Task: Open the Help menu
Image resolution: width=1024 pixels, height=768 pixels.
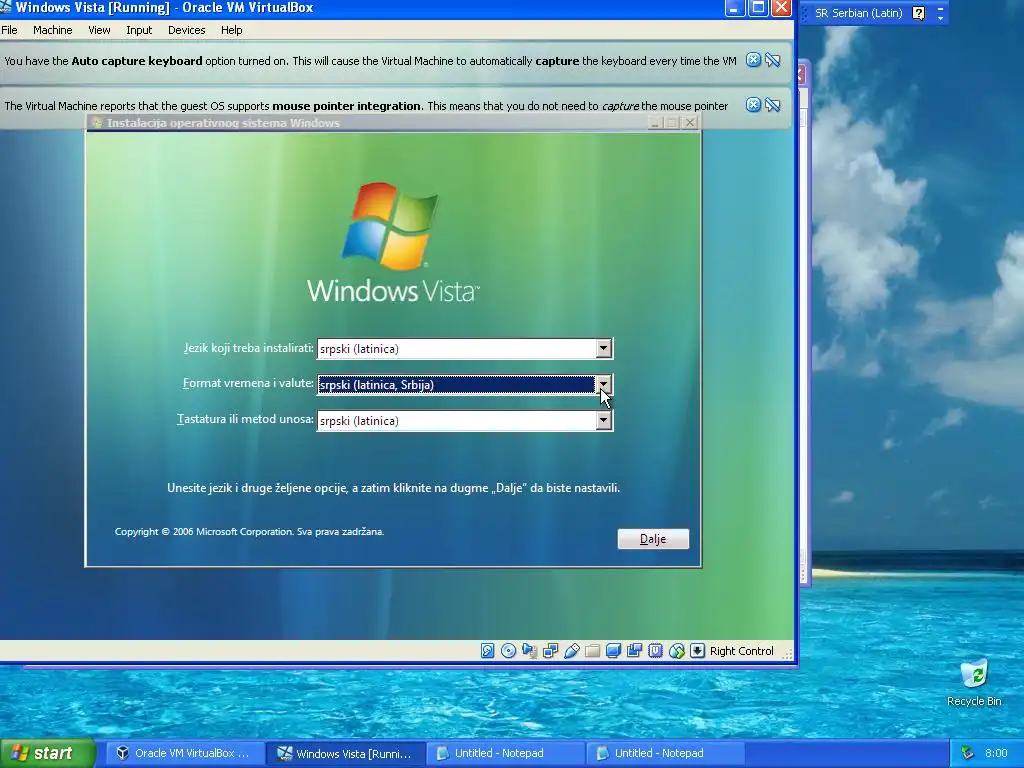Action: coord(231,30)
